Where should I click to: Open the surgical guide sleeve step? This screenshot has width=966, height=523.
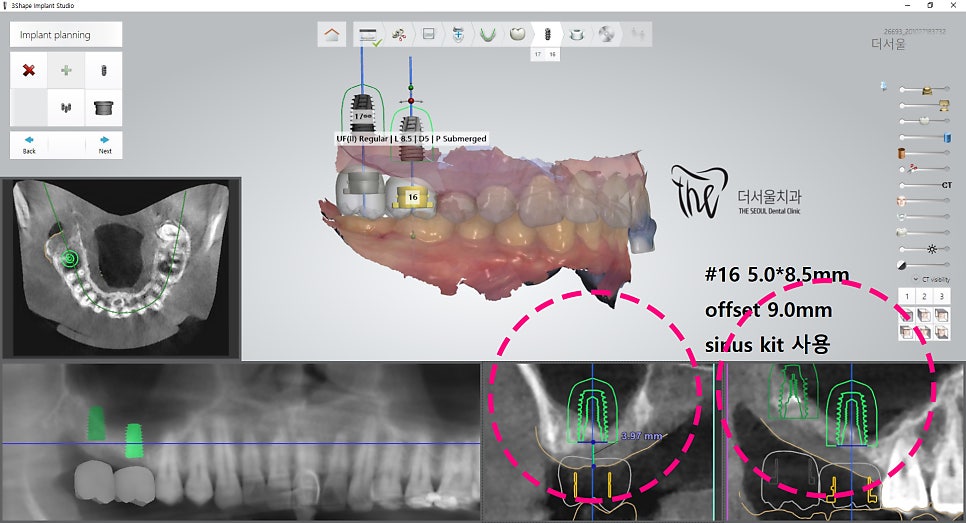pyautogui.click(x=577, y=34)
